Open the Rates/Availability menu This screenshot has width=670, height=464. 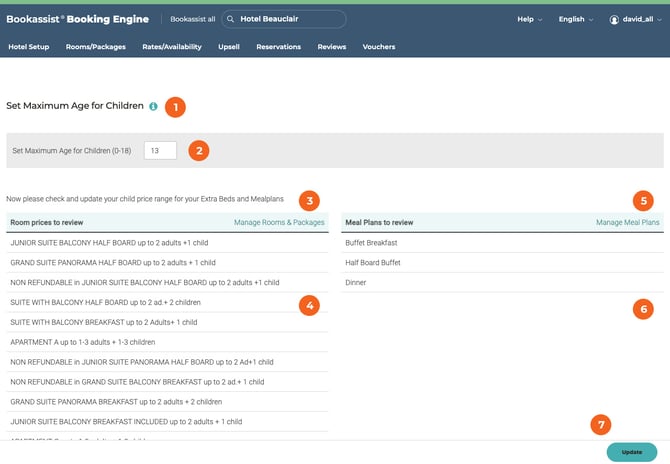172,47
